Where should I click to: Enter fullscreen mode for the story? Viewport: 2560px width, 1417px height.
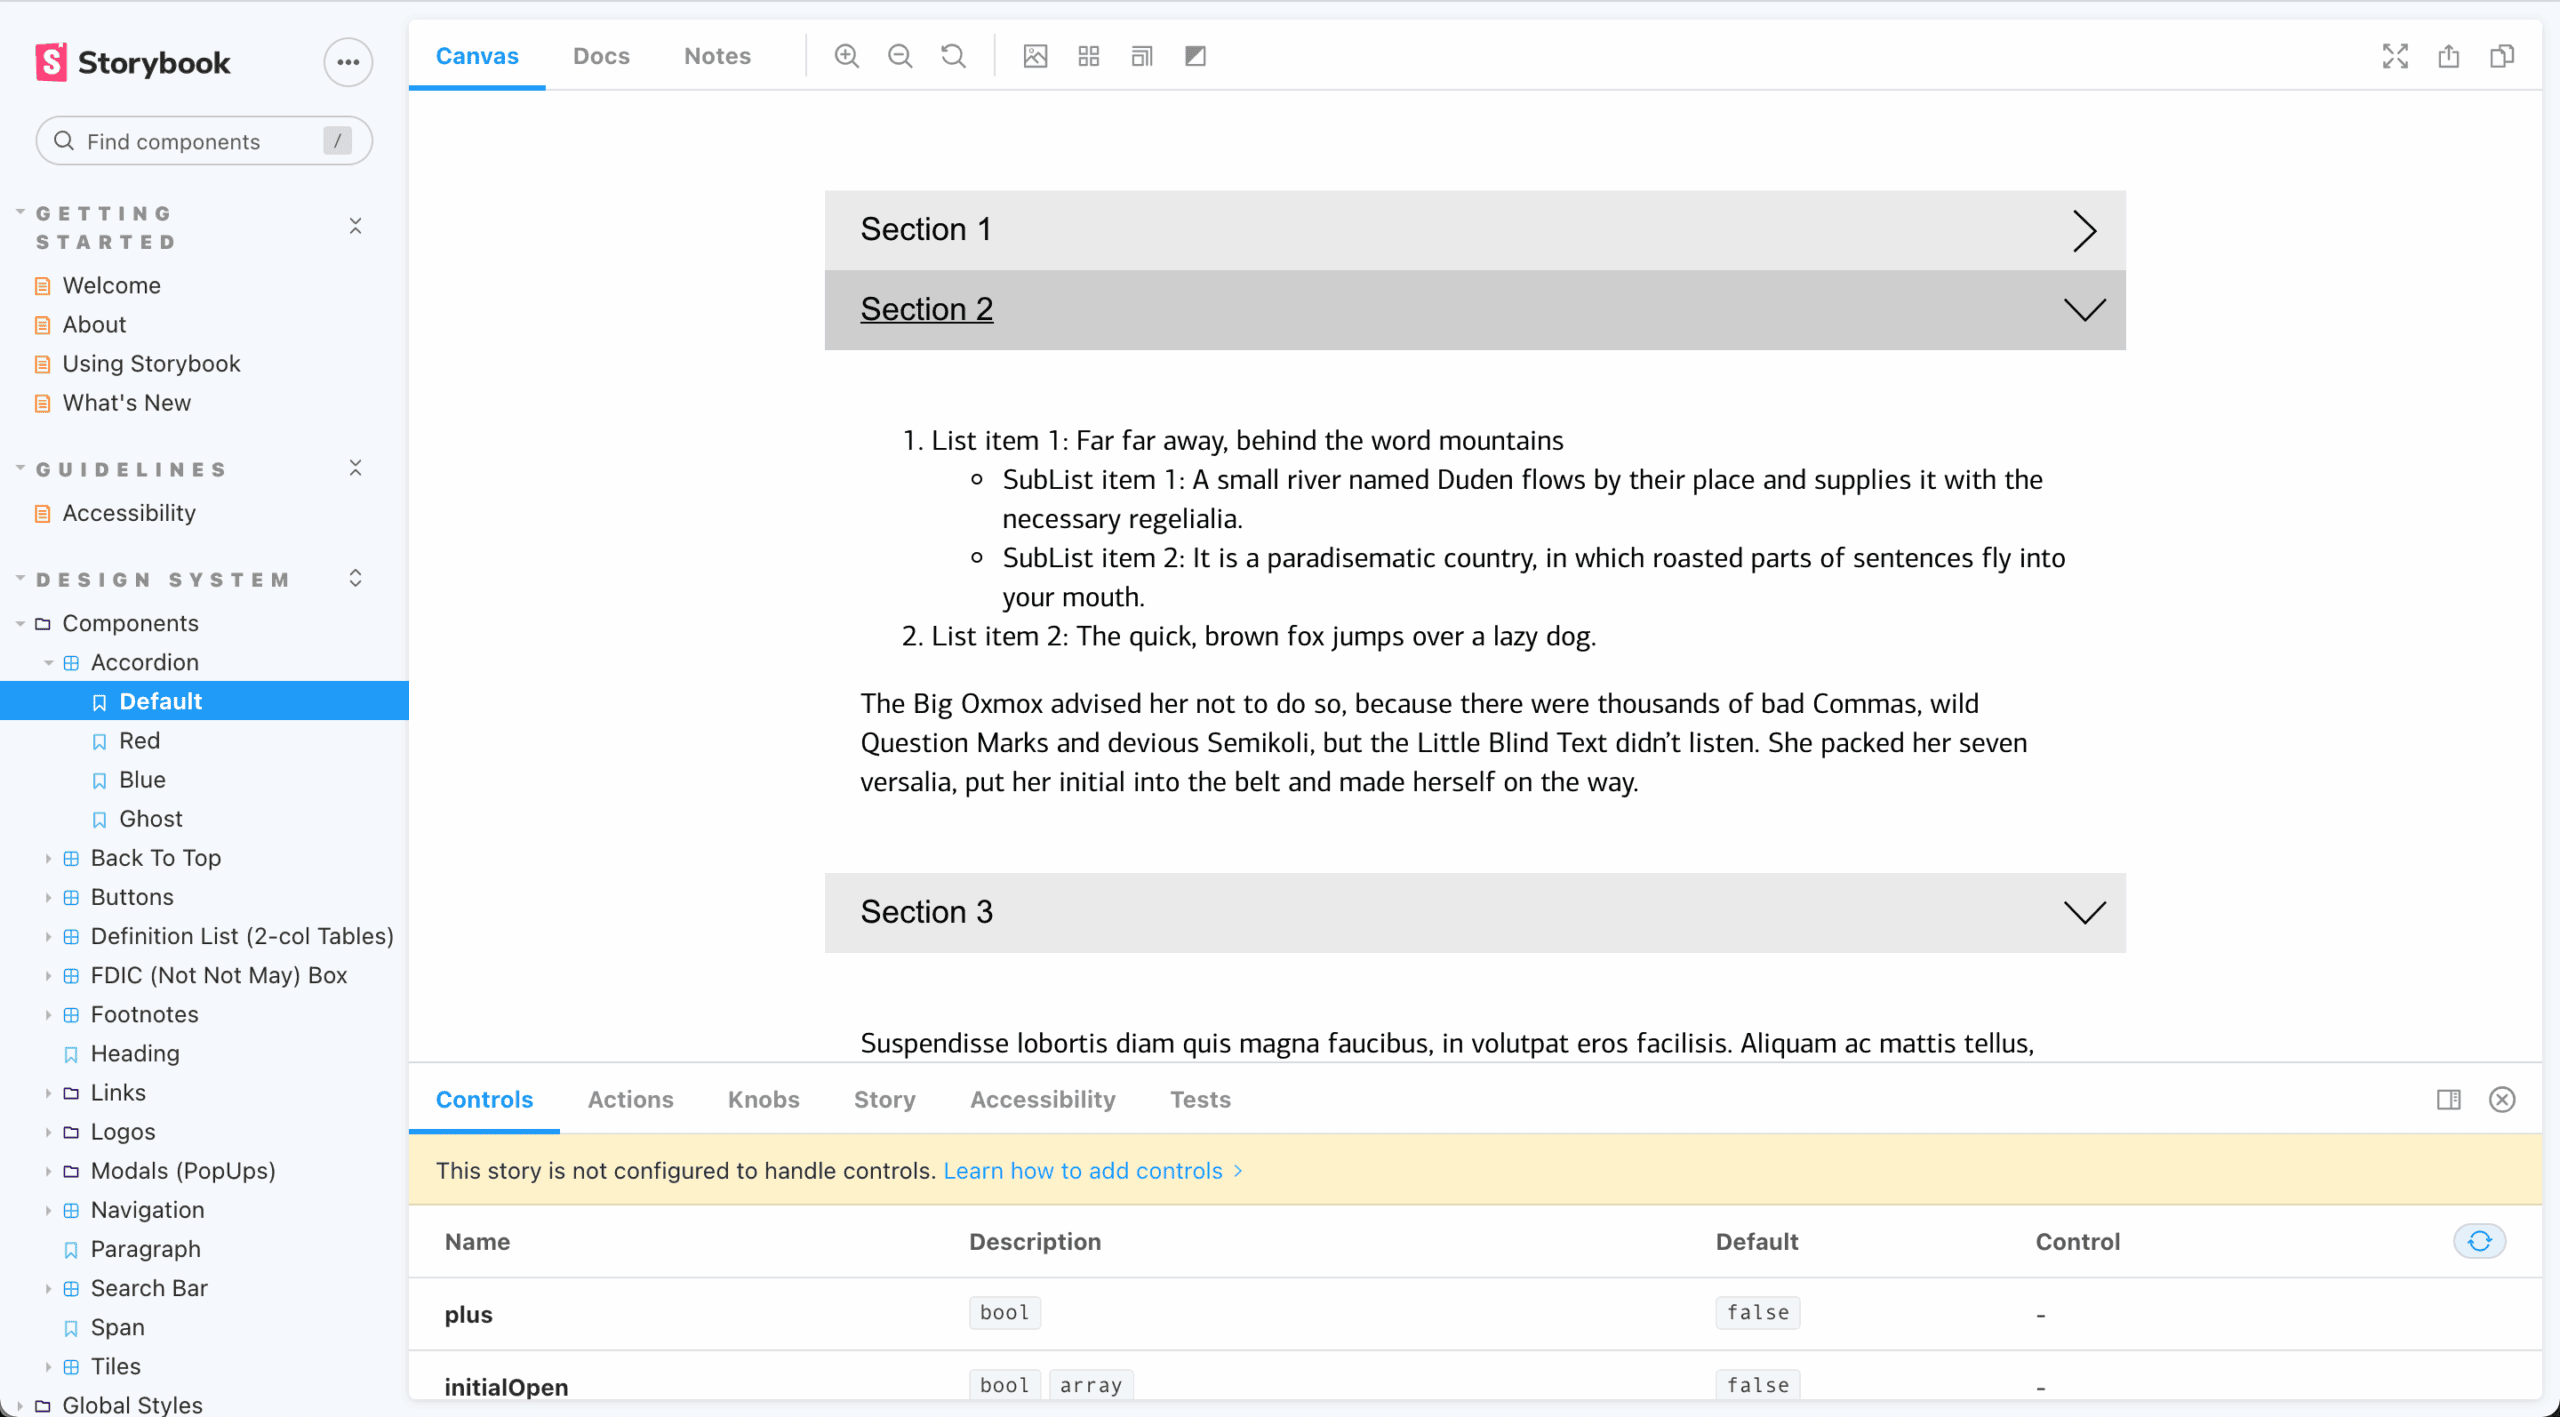pyautogui.click(x=2395, y=56)
